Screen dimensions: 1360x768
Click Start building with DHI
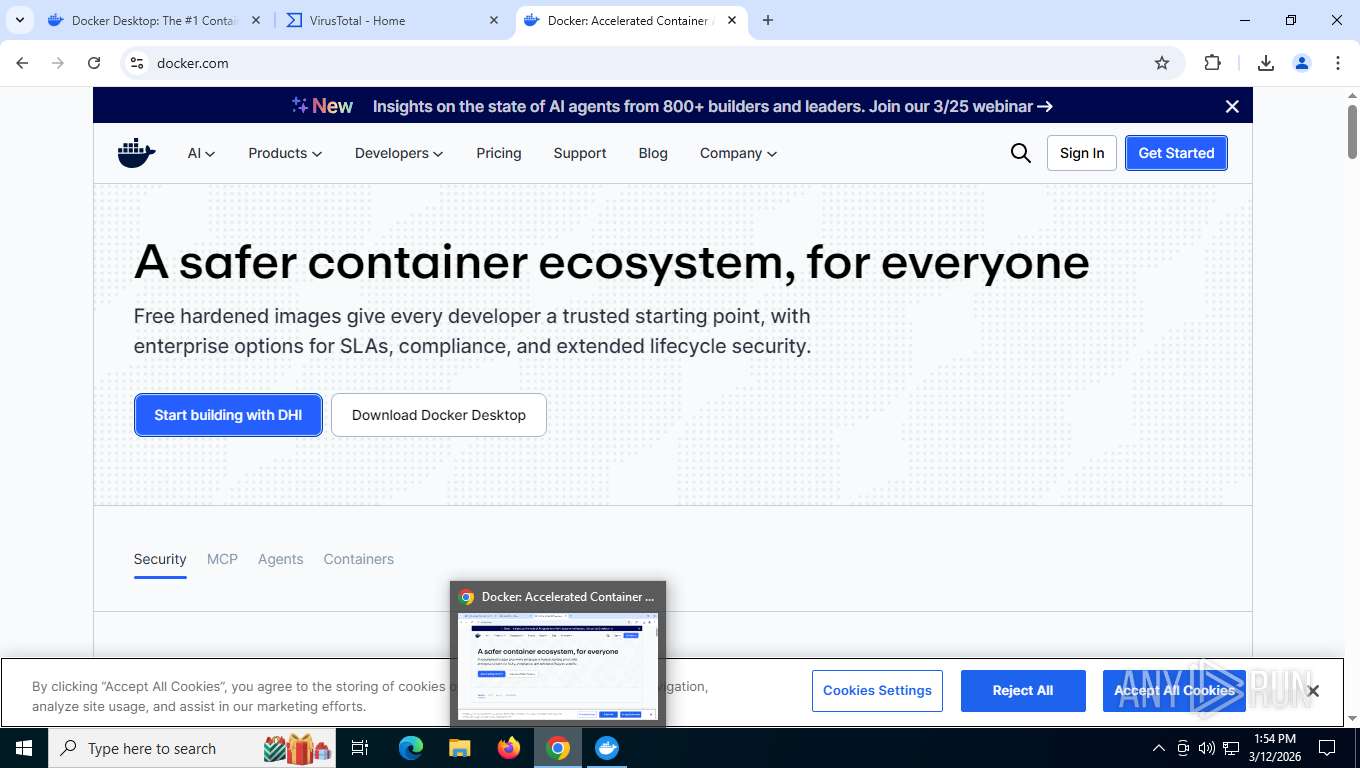[228, 415]
